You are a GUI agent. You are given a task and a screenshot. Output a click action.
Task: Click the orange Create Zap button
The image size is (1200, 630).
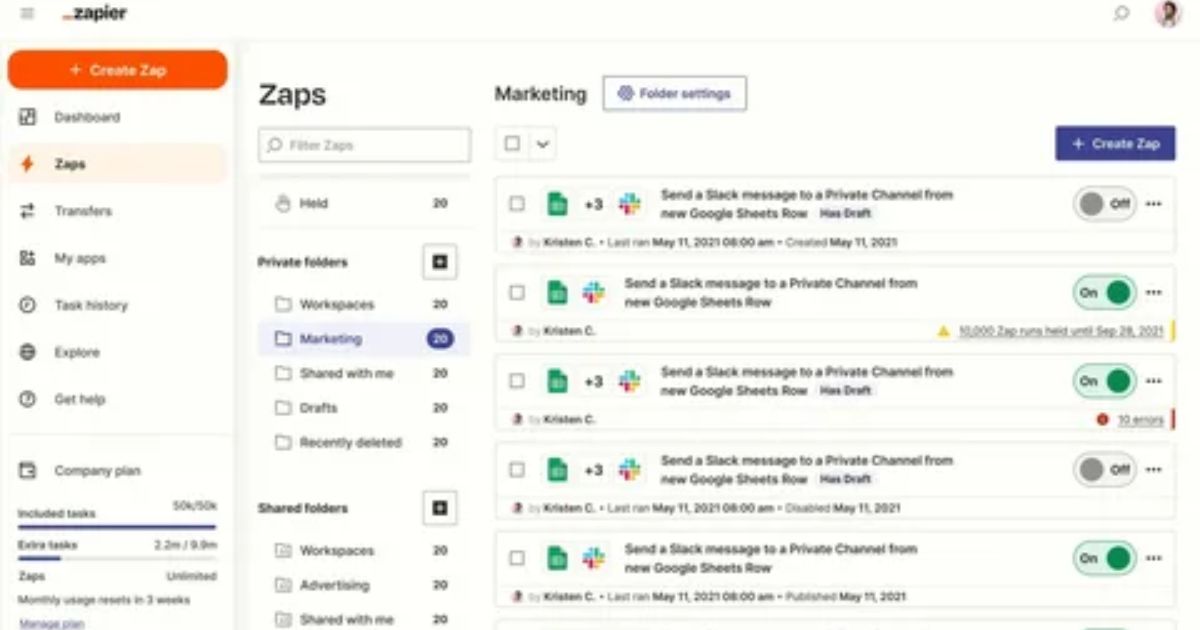[118, 70]
